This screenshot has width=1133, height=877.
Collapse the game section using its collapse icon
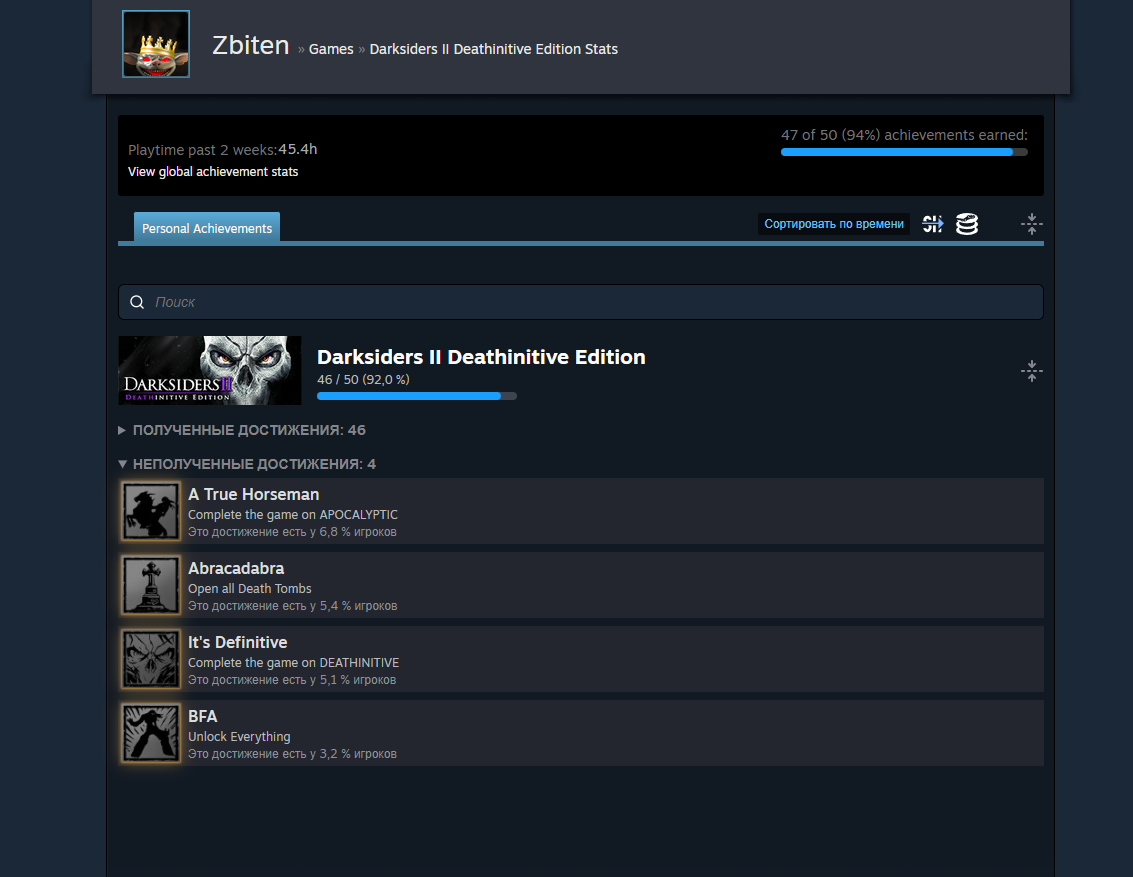[x=1032, y=371]
